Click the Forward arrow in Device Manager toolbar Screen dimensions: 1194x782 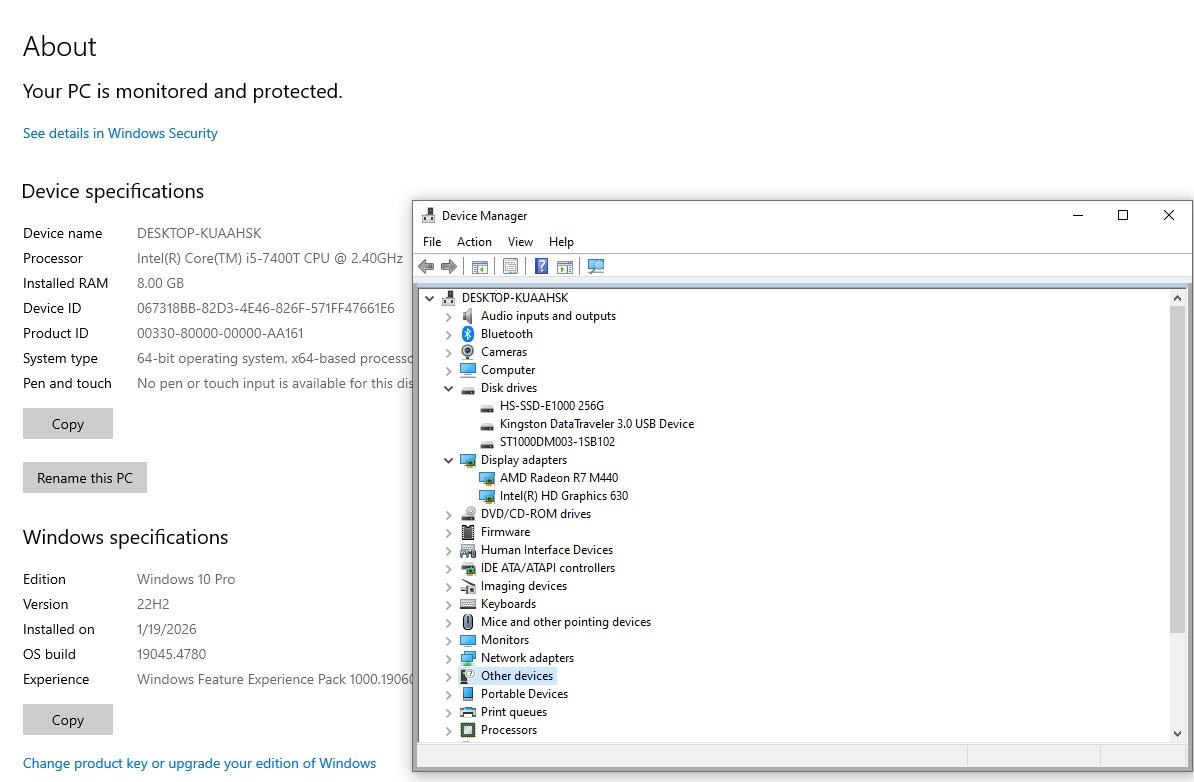449,266
